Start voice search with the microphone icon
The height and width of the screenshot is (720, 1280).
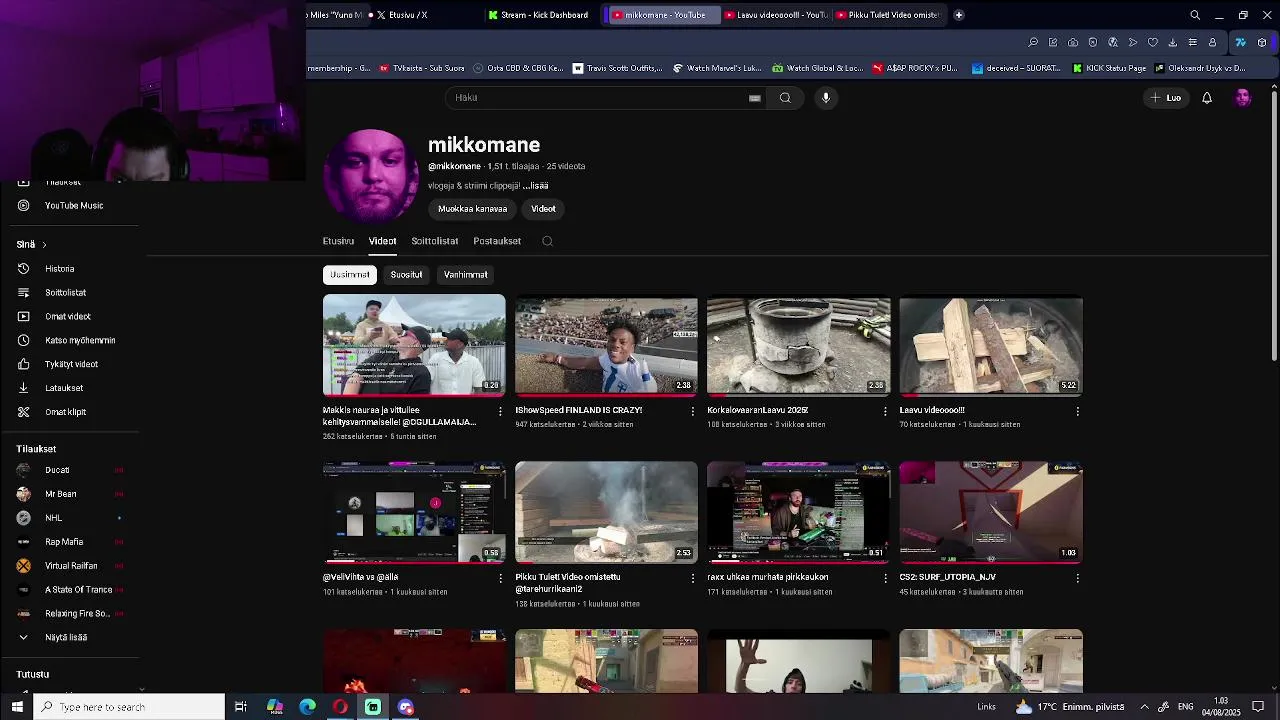point(826,97)
